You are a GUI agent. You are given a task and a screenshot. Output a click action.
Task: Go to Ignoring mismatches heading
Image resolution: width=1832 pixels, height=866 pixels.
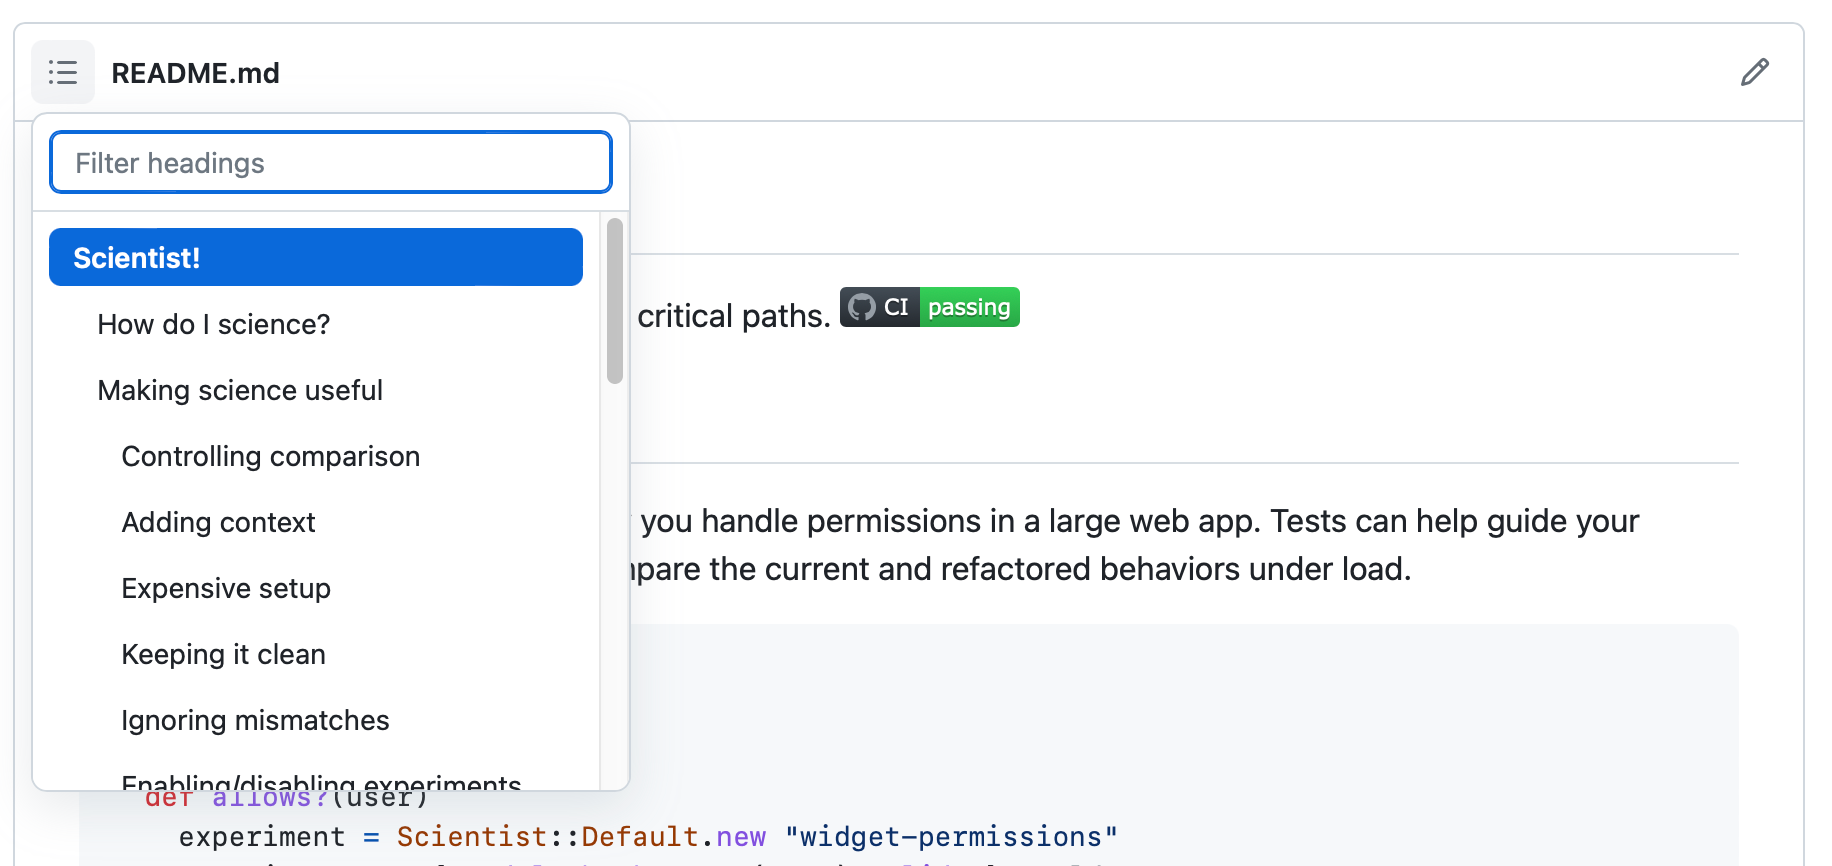point(255,720)
